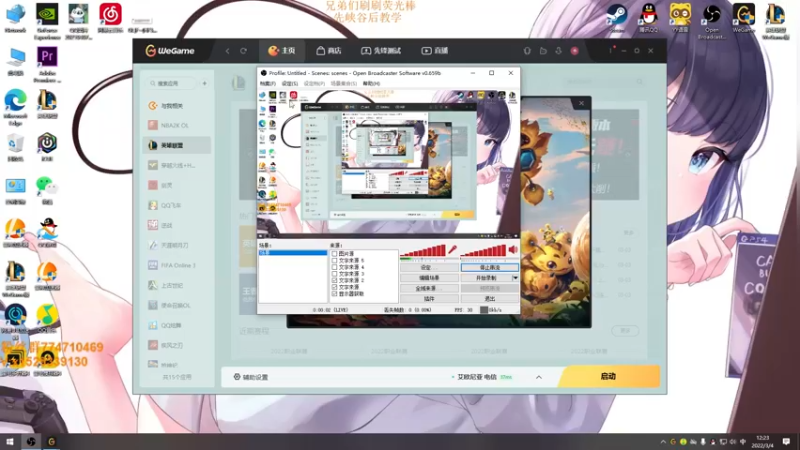Viewport: 800px width, 450px height.
Task: Adjust desktop audio volume bar in OBS
Action: 483,251
